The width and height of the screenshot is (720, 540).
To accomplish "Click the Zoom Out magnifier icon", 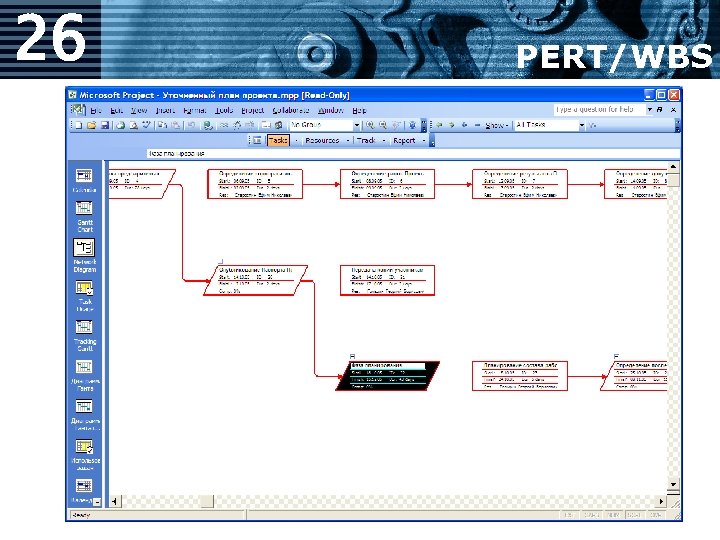I will [383, 125].
